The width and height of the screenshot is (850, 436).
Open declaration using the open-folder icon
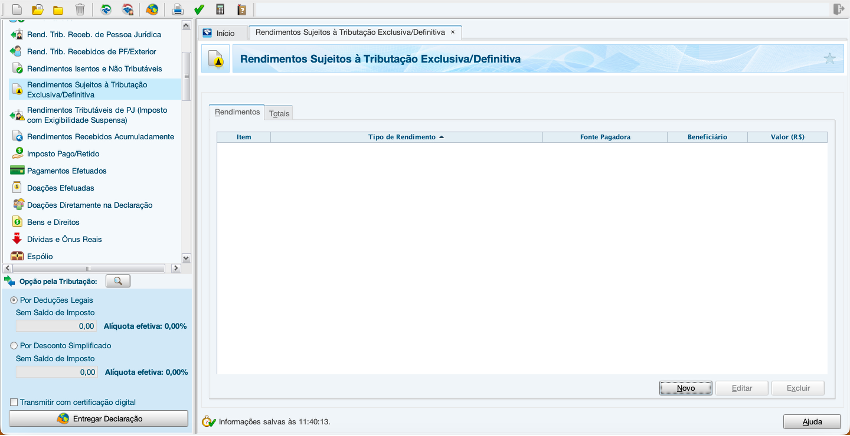pos(37,9)
